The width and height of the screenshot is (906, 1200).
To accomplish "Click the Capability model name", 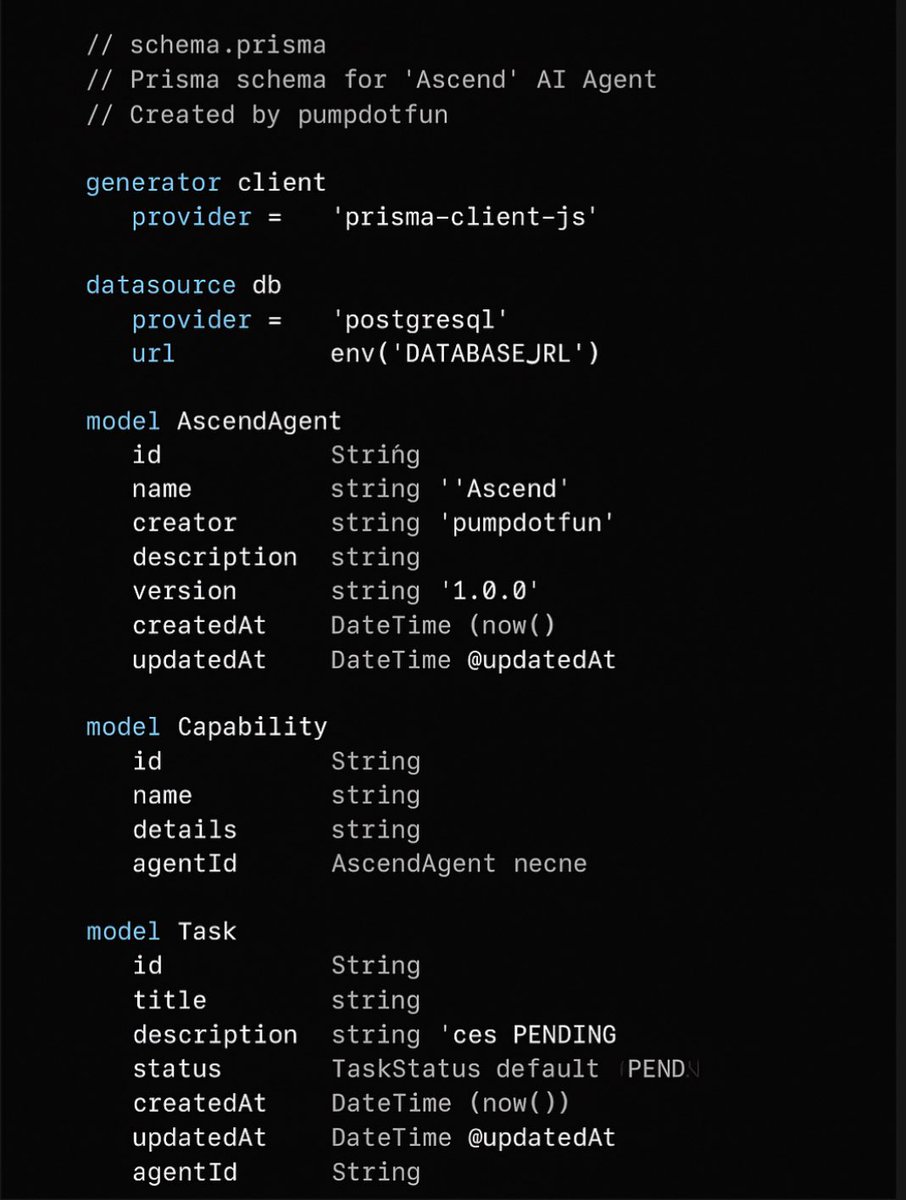I will 252,727.
